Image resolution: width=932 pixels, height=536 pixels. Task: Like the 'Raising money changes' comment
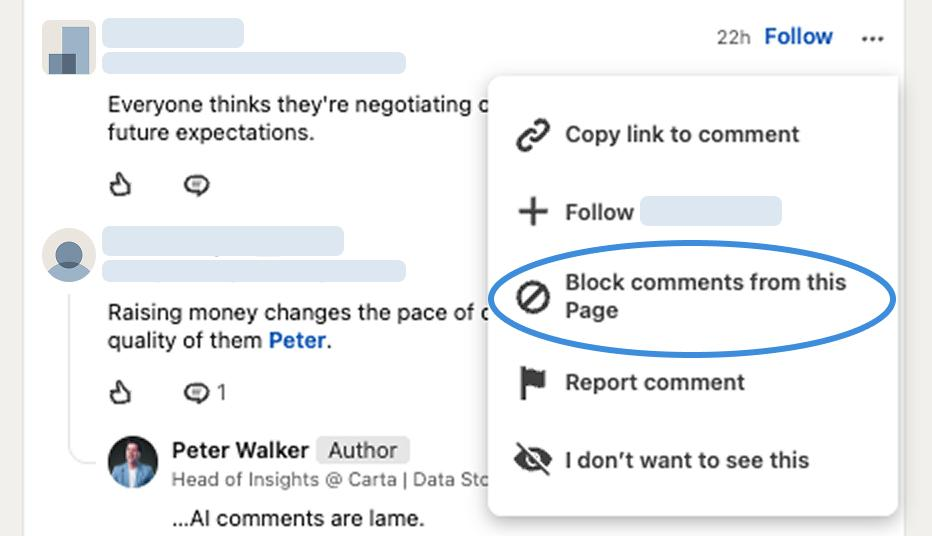[120, 392]
